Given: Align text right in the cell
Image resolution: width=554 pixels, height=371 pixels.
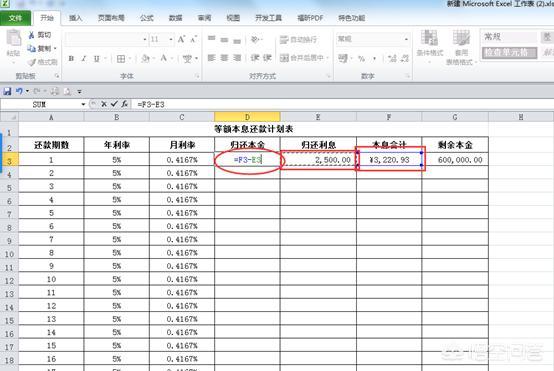Looking at the screenshot, I should coord(237,58).
